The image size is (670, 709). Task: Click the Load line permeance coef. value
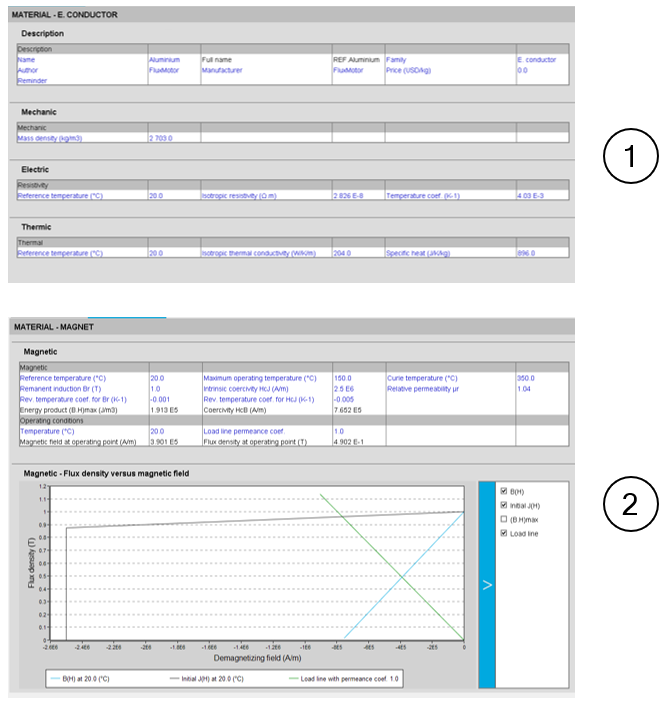click(339, 431)
